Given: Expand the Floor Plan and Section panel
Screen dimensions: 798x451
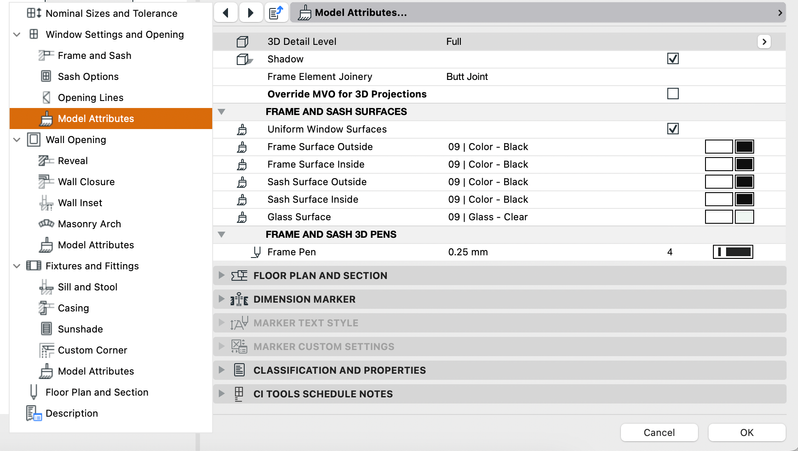Looking at the screenshot, I should (x=222, y=276).
